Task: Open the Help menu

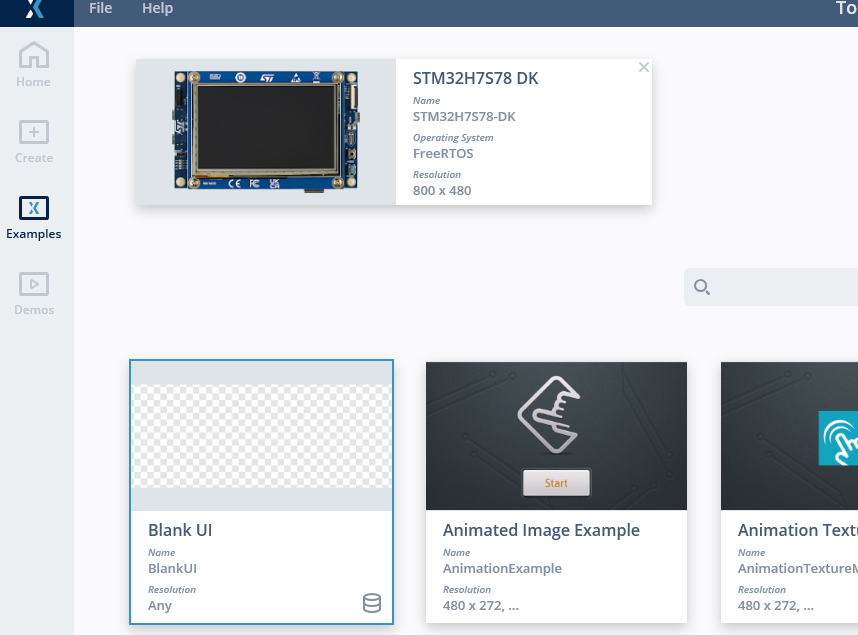Action: tap(158, 8)
